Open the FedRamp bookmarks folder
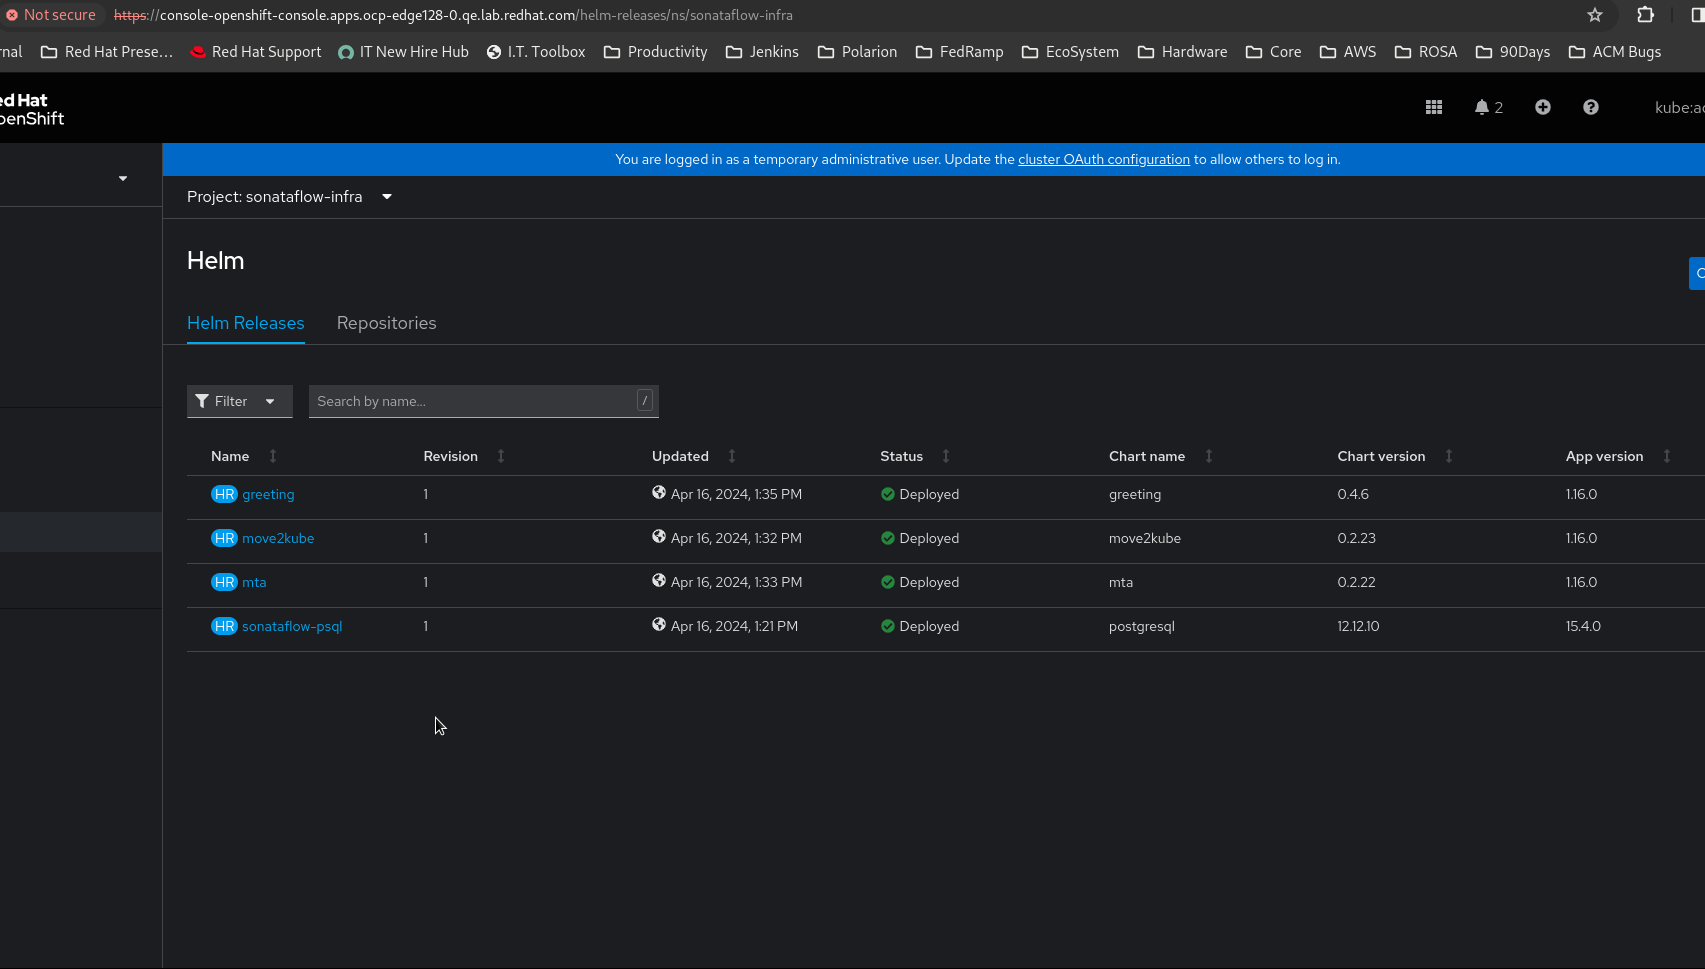1705x969 pixels. 959,52
